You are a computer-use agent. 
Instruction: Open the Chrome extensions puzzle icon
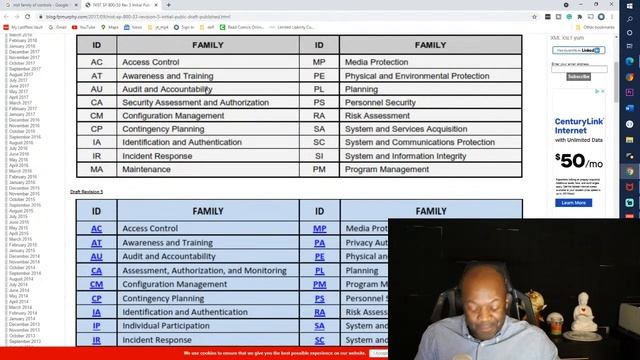click(x=580, y=17)
